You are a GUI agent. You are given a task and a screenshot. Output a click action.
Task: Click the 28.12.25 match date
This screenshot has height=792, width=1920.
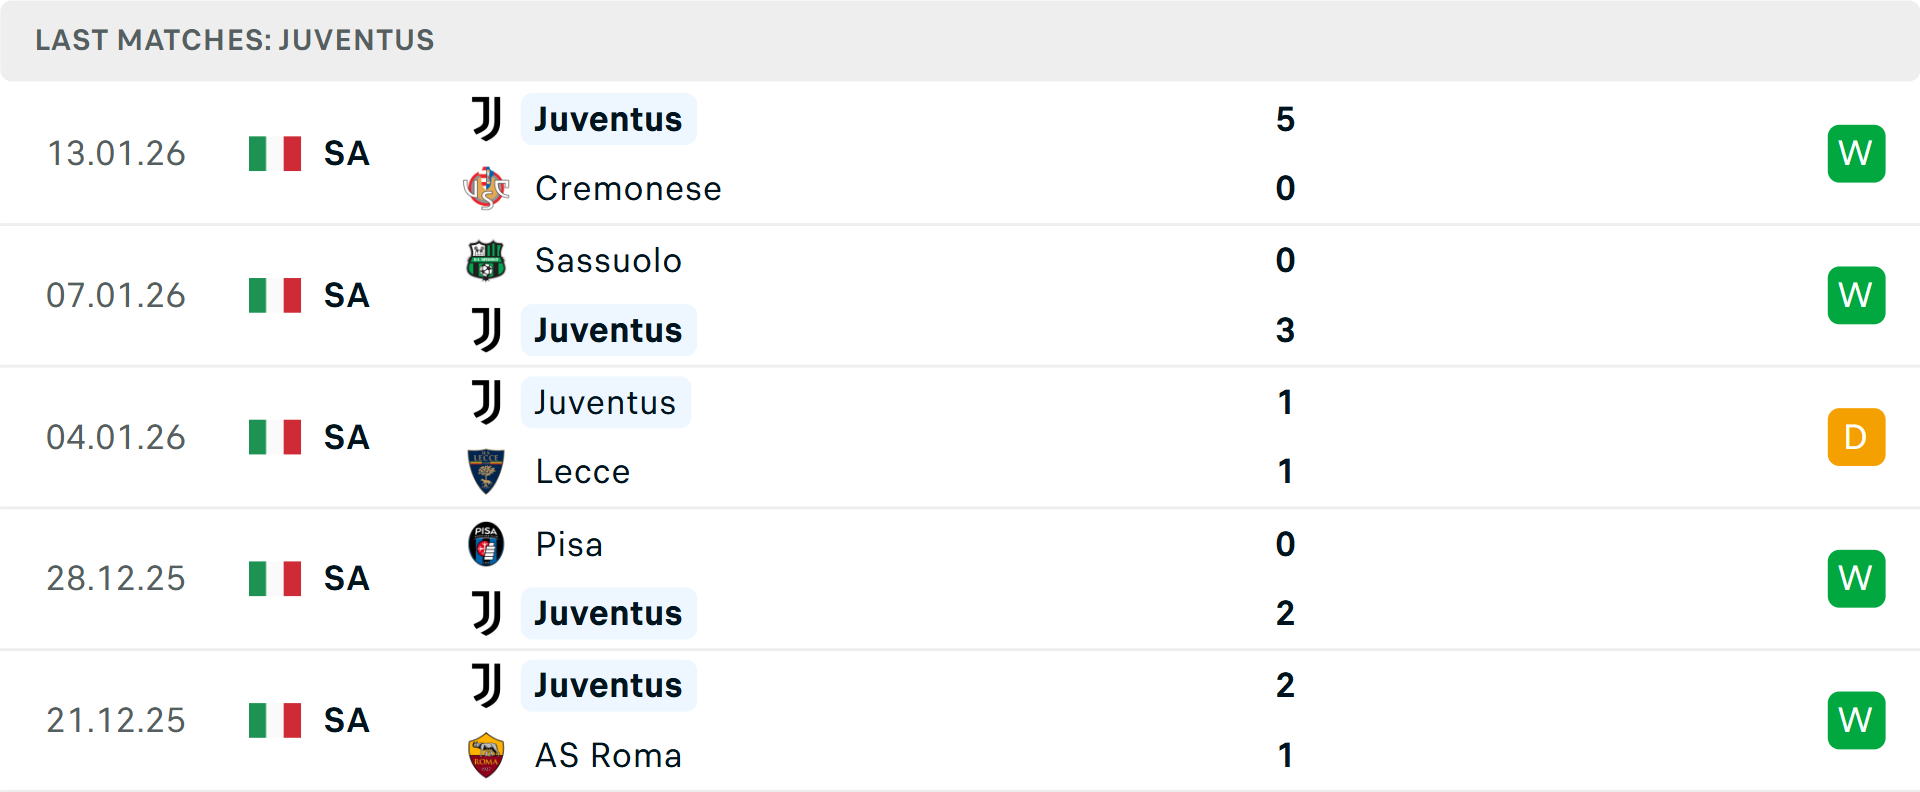[x=116, y=578]
